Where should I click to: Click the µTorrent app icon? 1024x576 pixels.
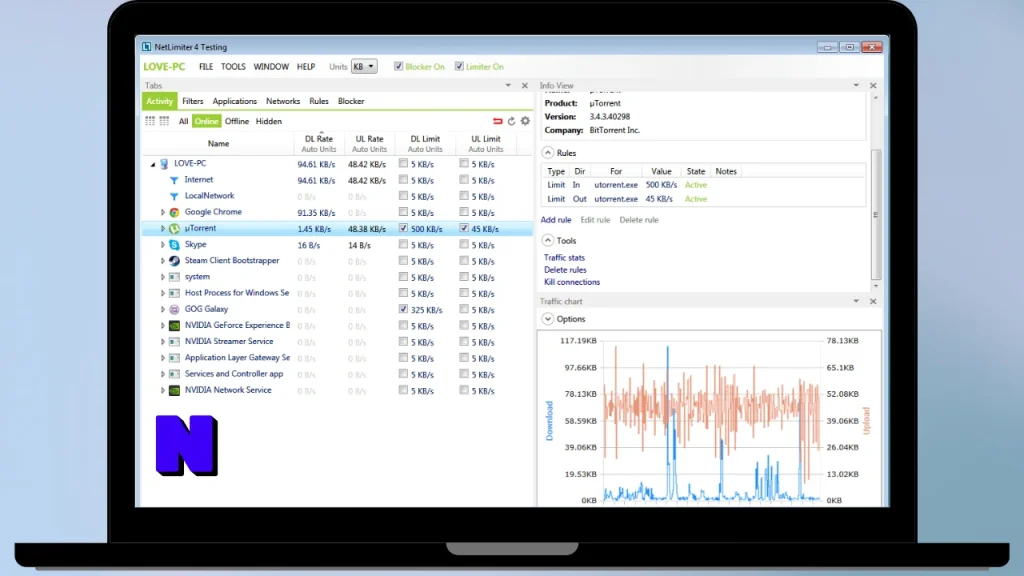point(174,229)
